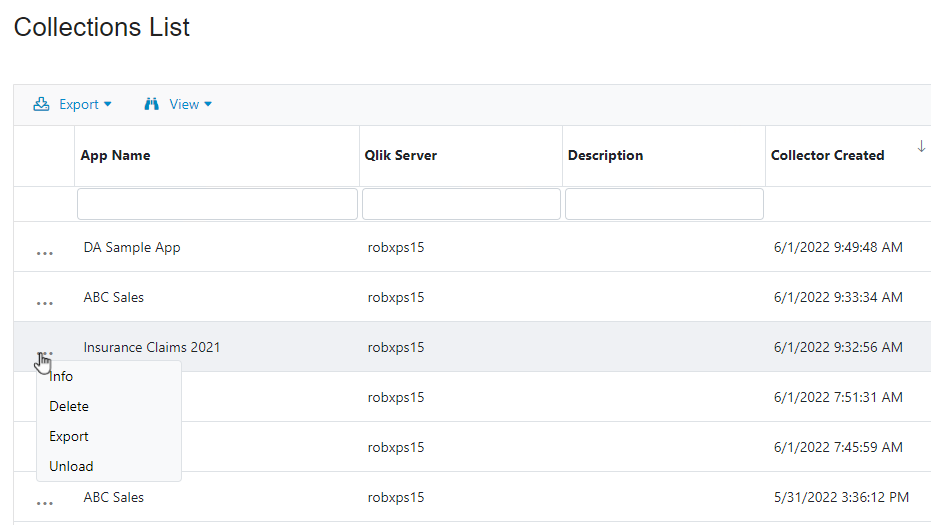Click the sort arrow in Collector Created column

click(x=921, y=147)
